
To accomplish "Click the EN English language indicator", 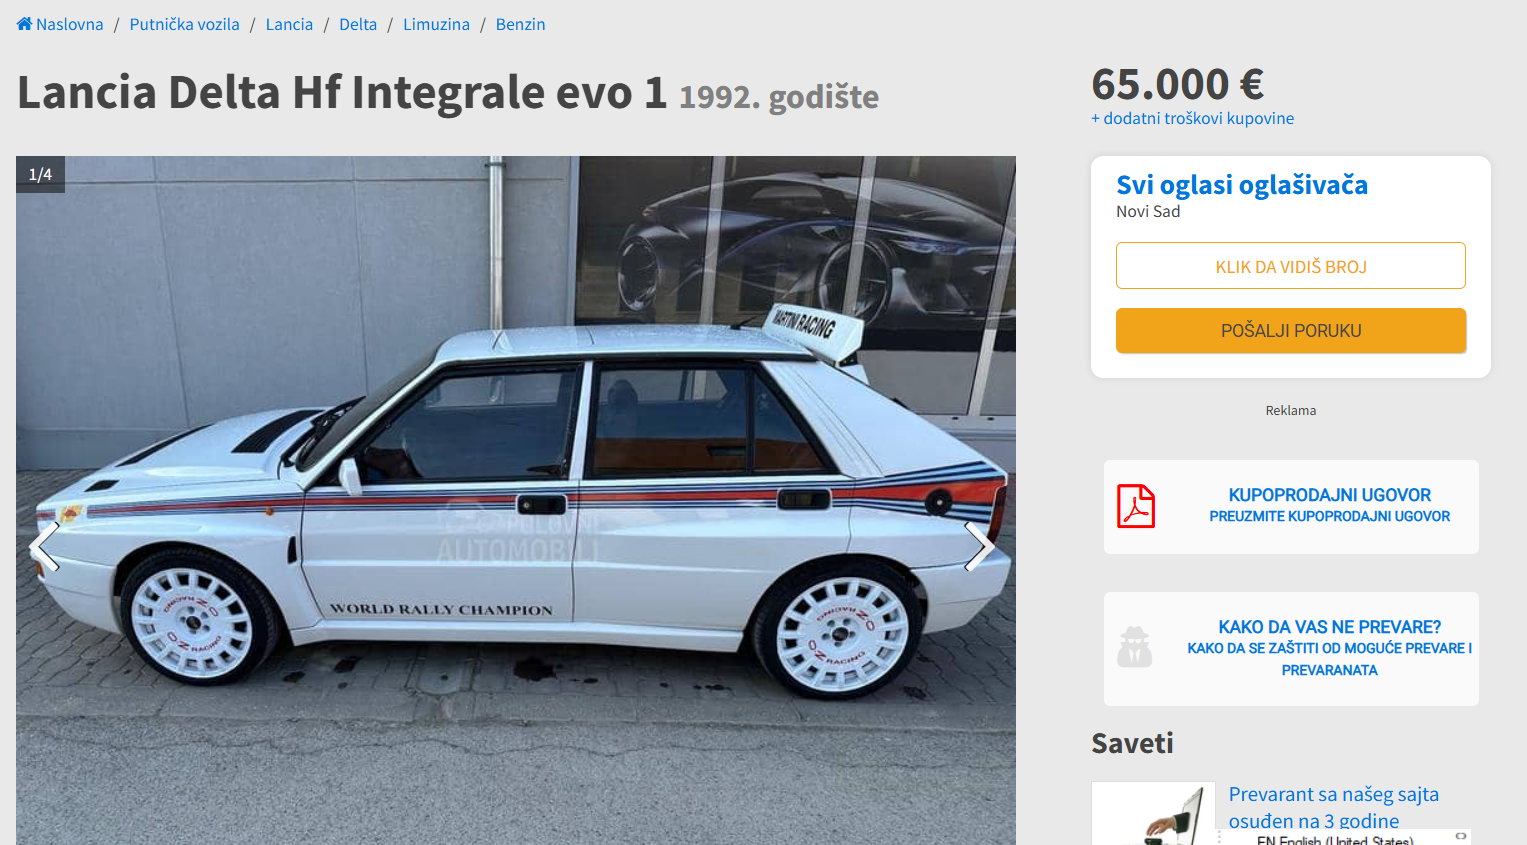I will (1334, 840).
